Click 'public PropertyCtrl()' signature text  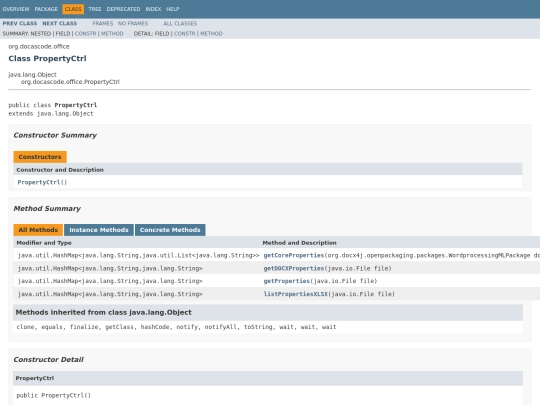coord(53,395)
